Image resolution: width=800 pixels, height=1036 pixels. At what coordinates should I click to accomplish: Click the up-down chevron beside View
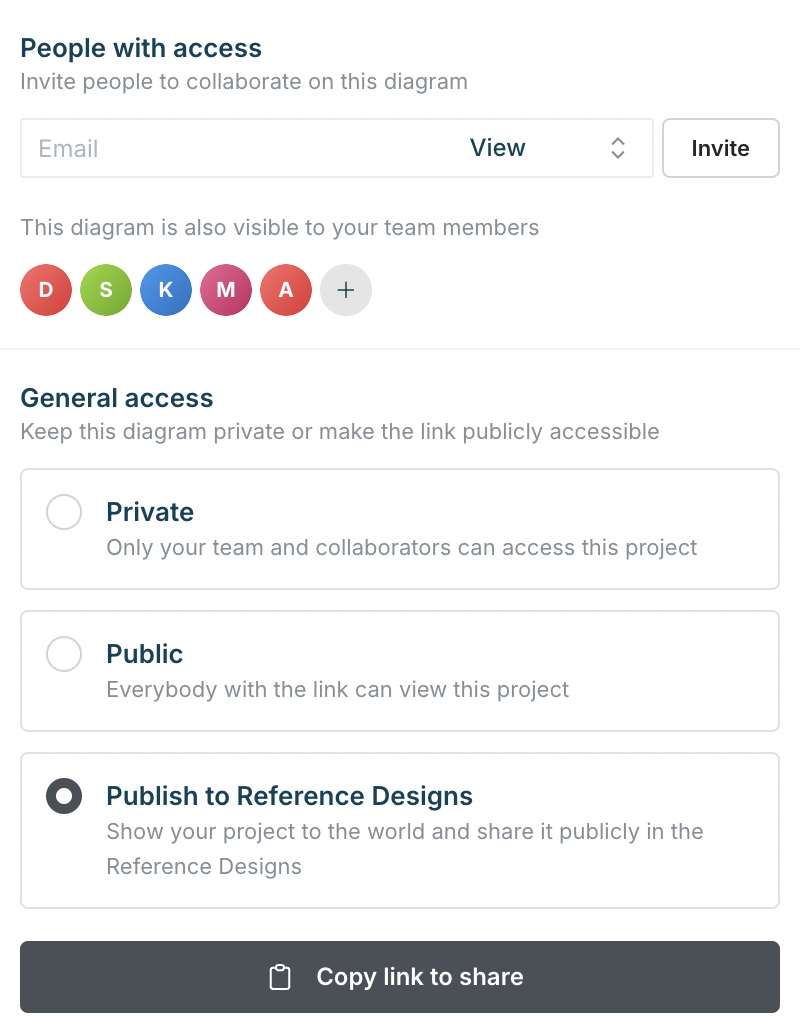coord(618,149)
